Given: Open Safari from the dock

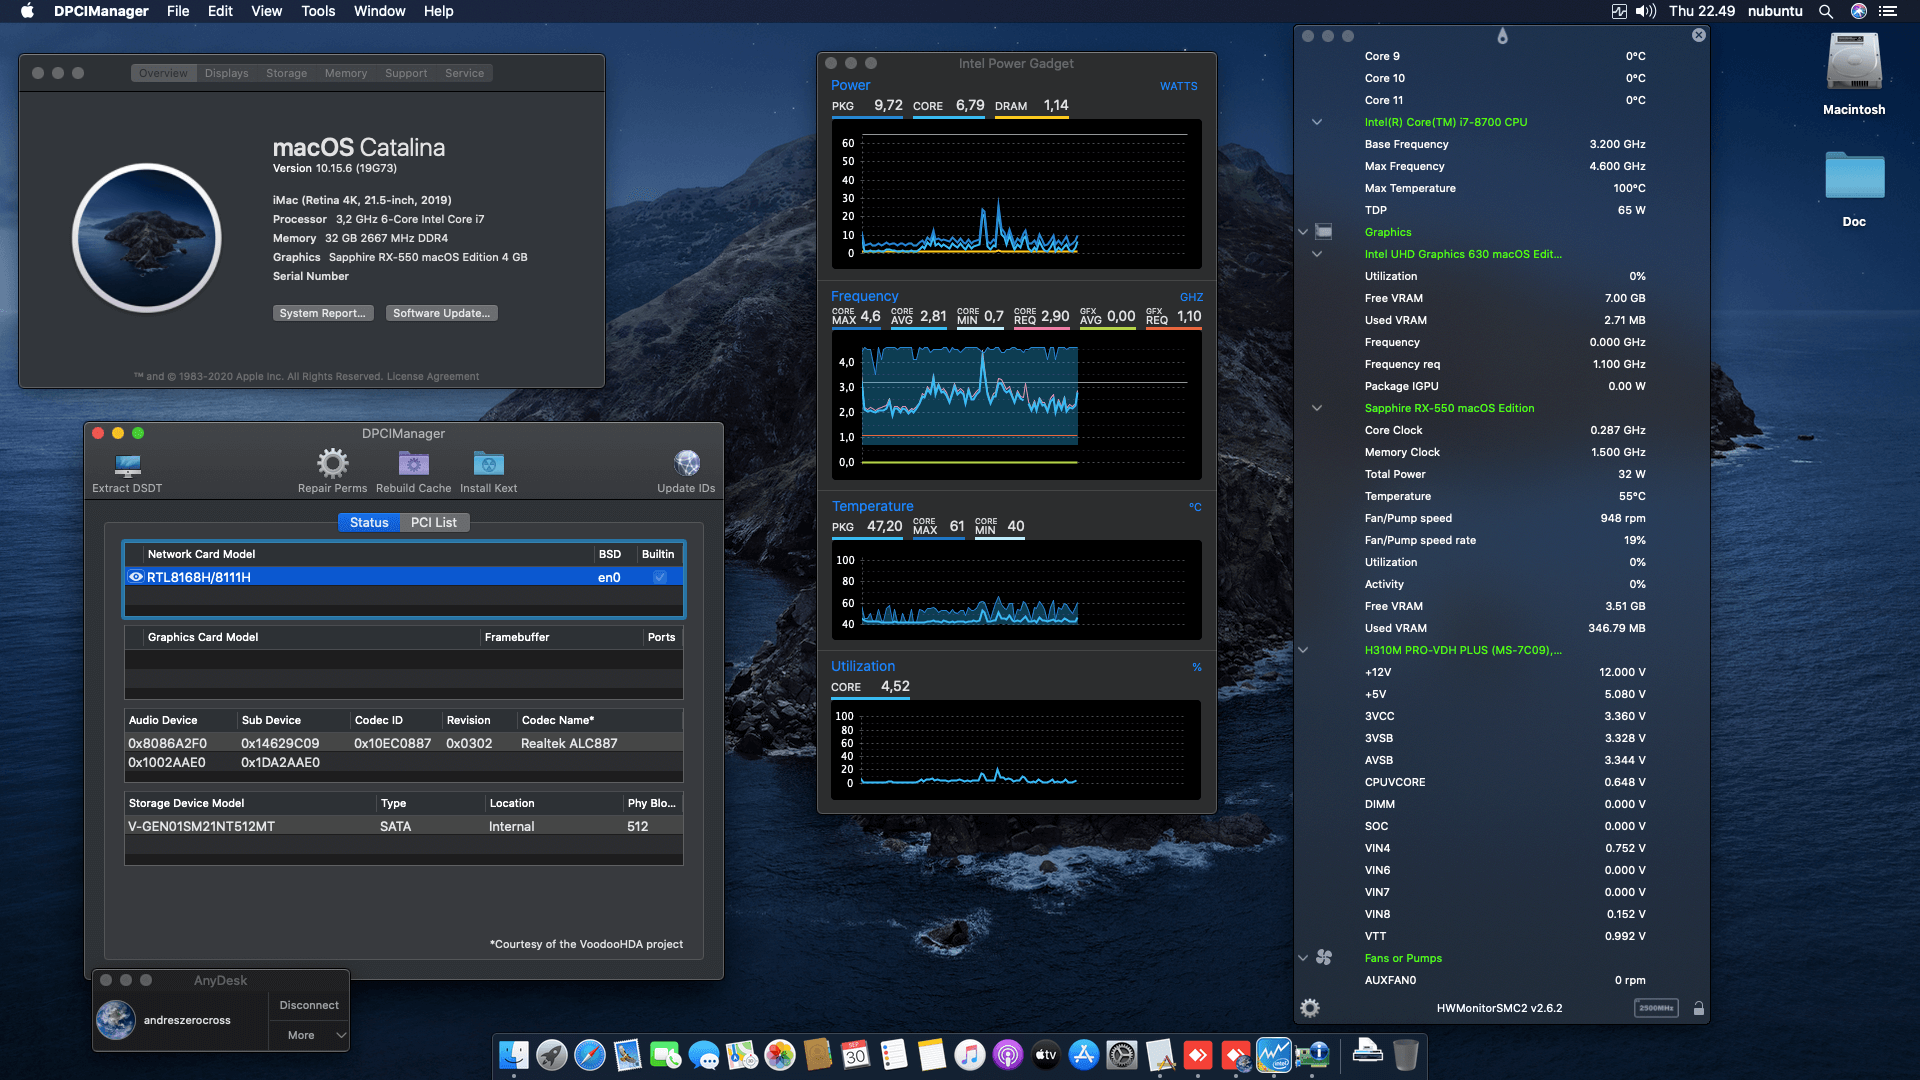Looking at the screenshot, I should pos(589,1055).
